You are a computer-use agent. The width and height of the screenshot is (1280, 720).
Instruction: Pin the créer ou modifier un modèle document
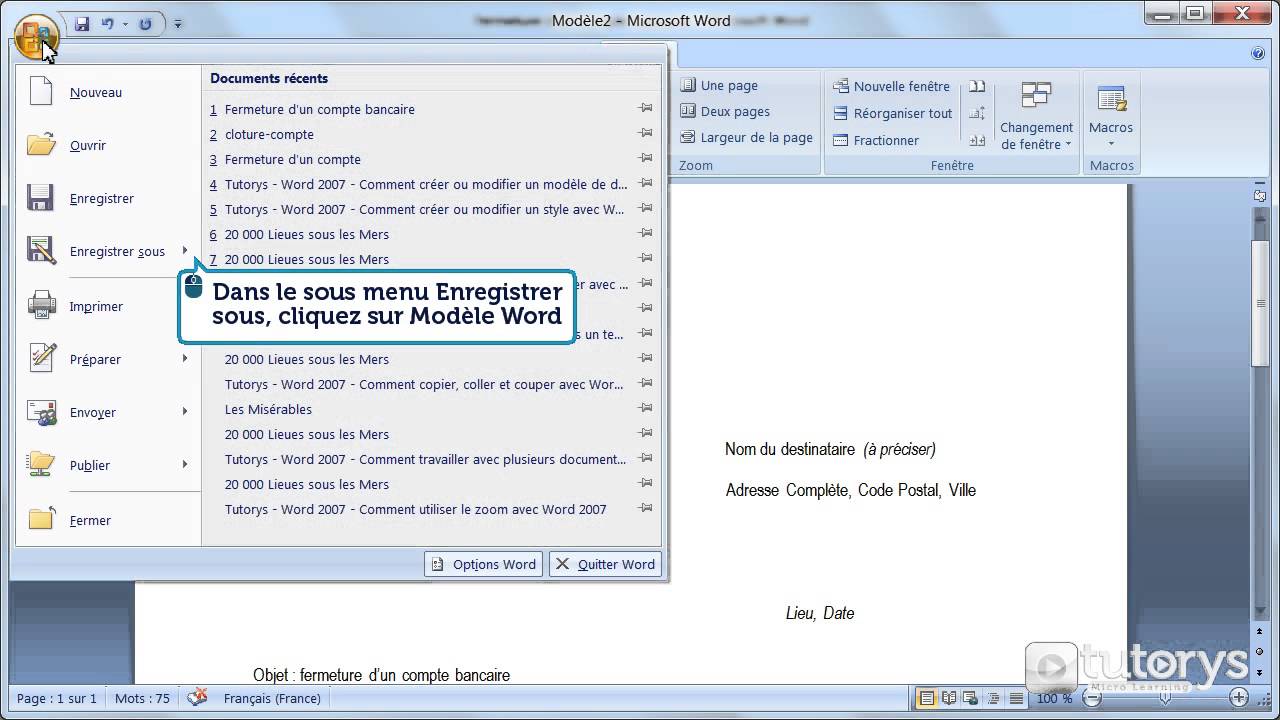click(x=646, y=183)
